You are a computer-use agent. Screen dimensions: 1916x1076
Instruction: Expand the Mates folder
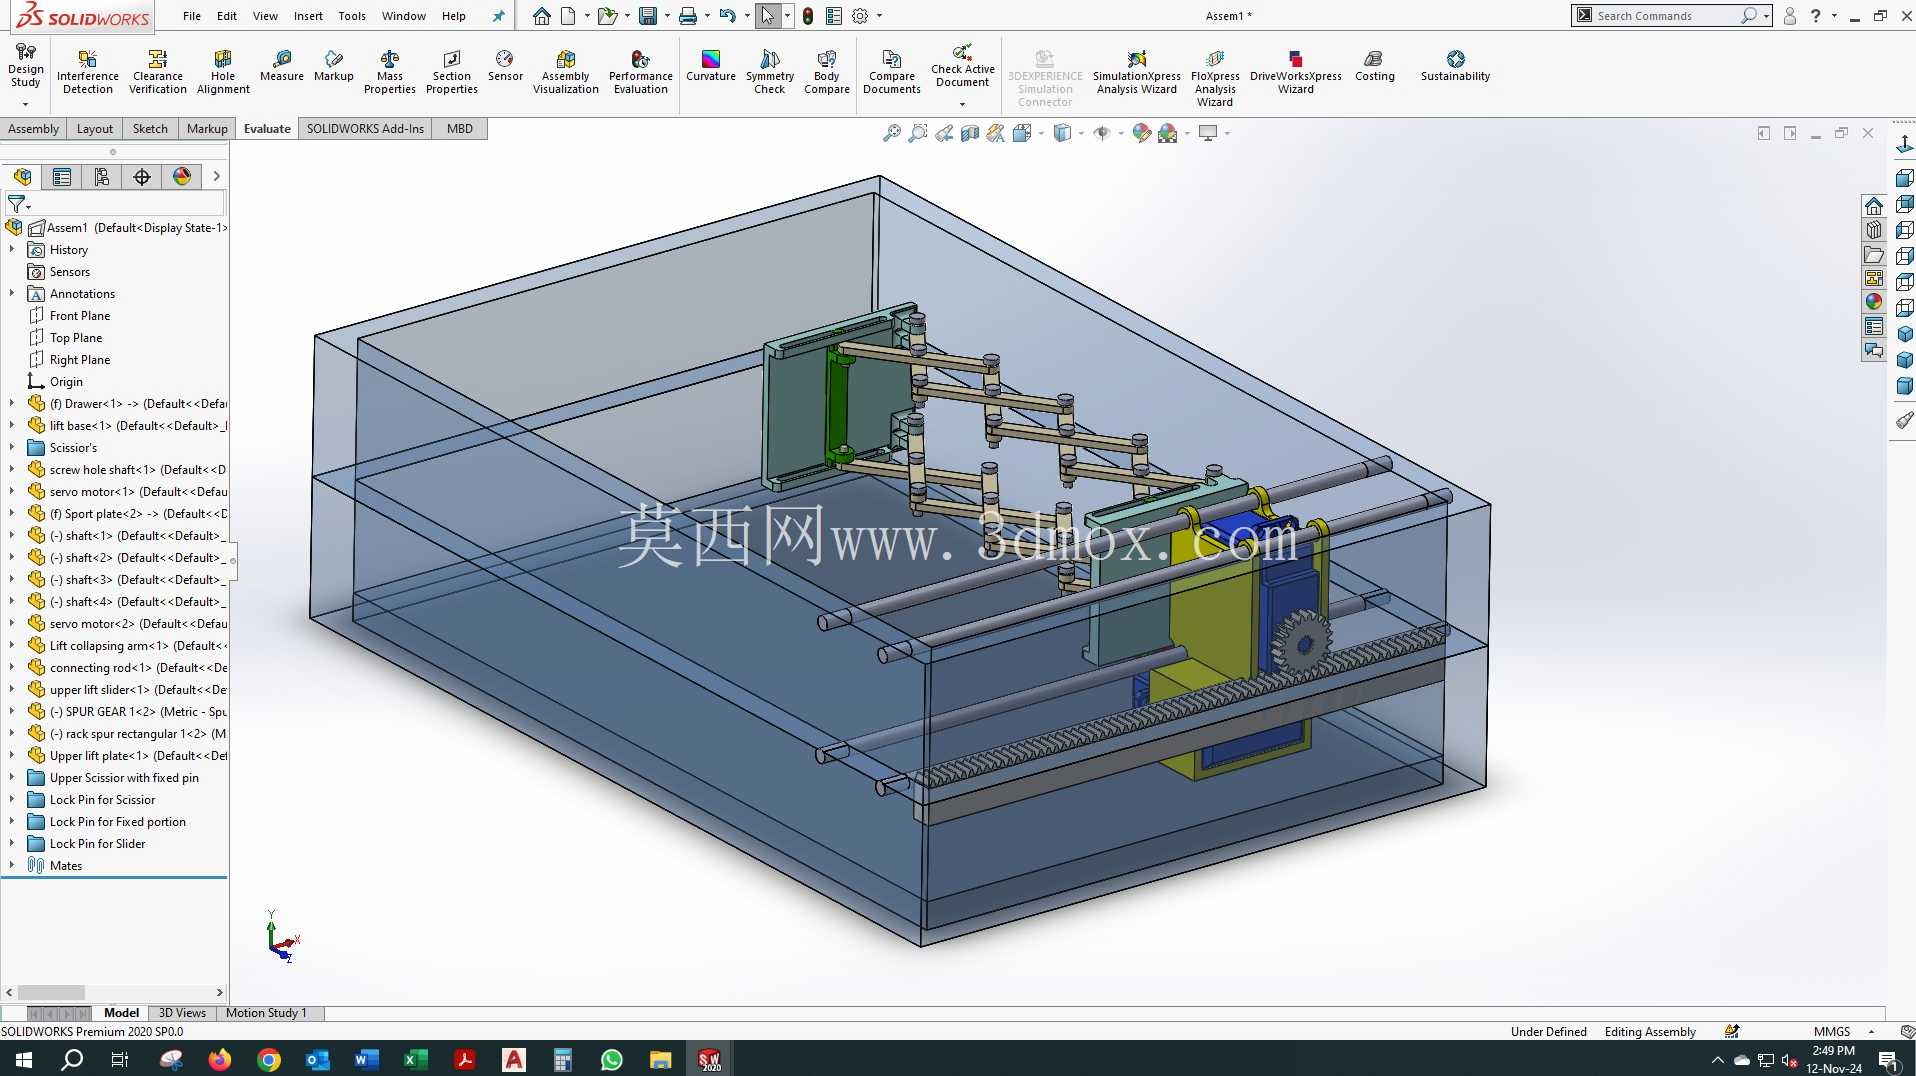pos(12,866)
